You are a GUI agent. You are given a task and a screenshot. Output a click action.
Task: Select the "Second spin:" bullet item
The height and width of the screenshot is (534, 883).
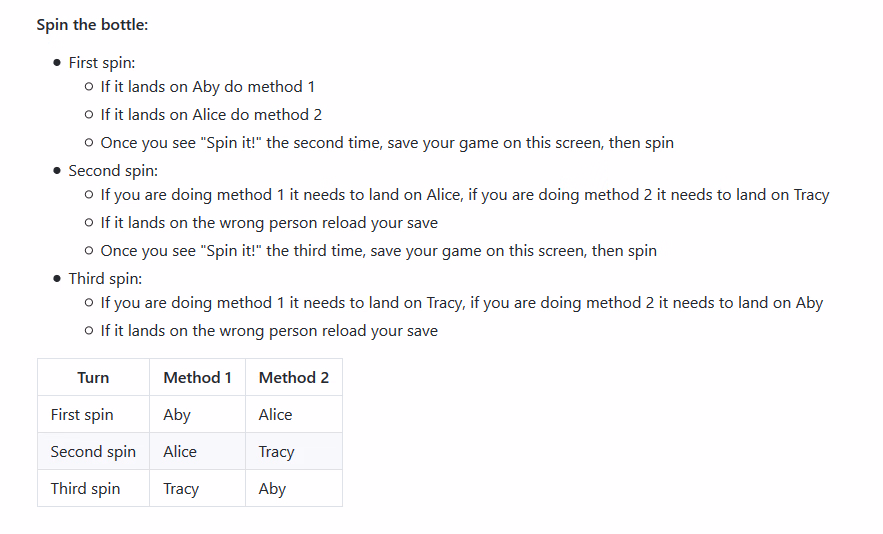tap(113, 171)
